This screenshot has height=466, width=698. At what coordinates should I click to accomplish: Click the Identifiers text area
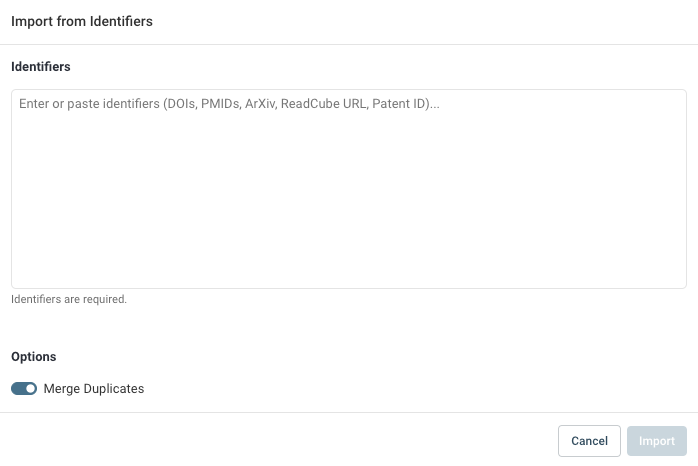[x=348, y=188]
